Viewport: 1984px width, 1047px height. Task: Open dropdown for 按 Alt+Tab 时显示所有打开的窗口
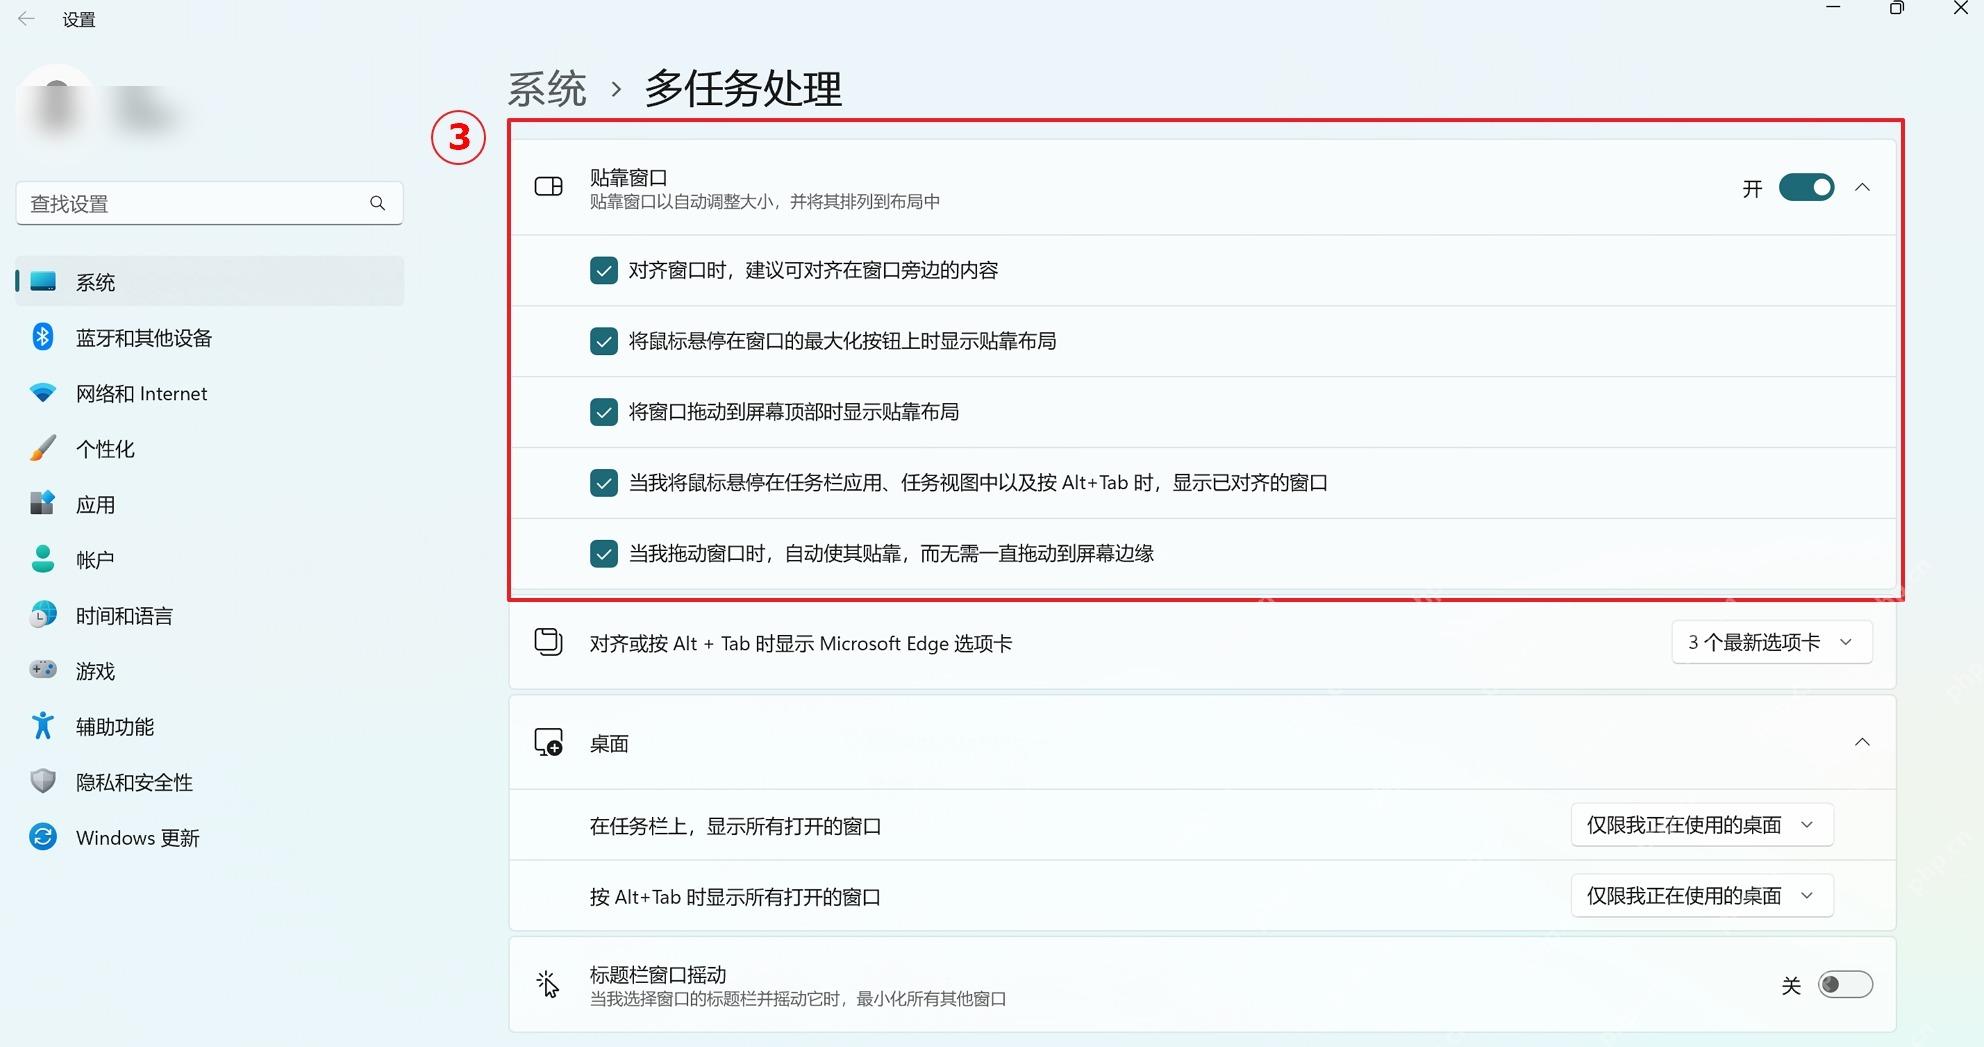coord(1702,896)
